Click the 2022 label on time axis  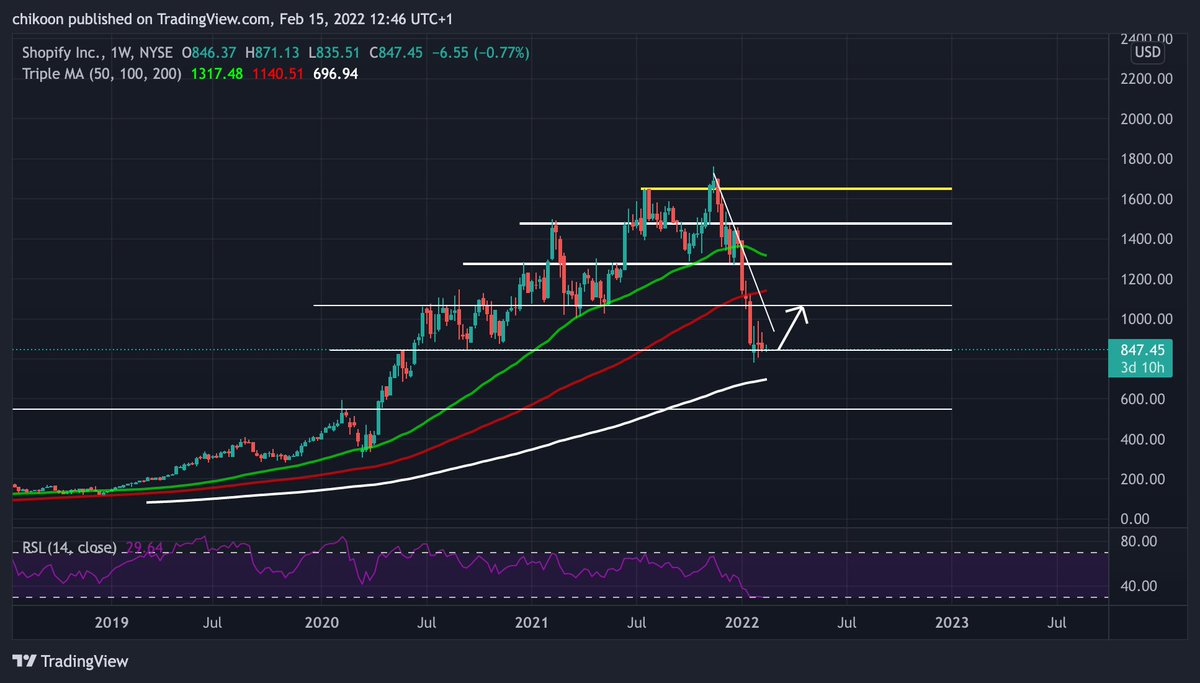741,623
